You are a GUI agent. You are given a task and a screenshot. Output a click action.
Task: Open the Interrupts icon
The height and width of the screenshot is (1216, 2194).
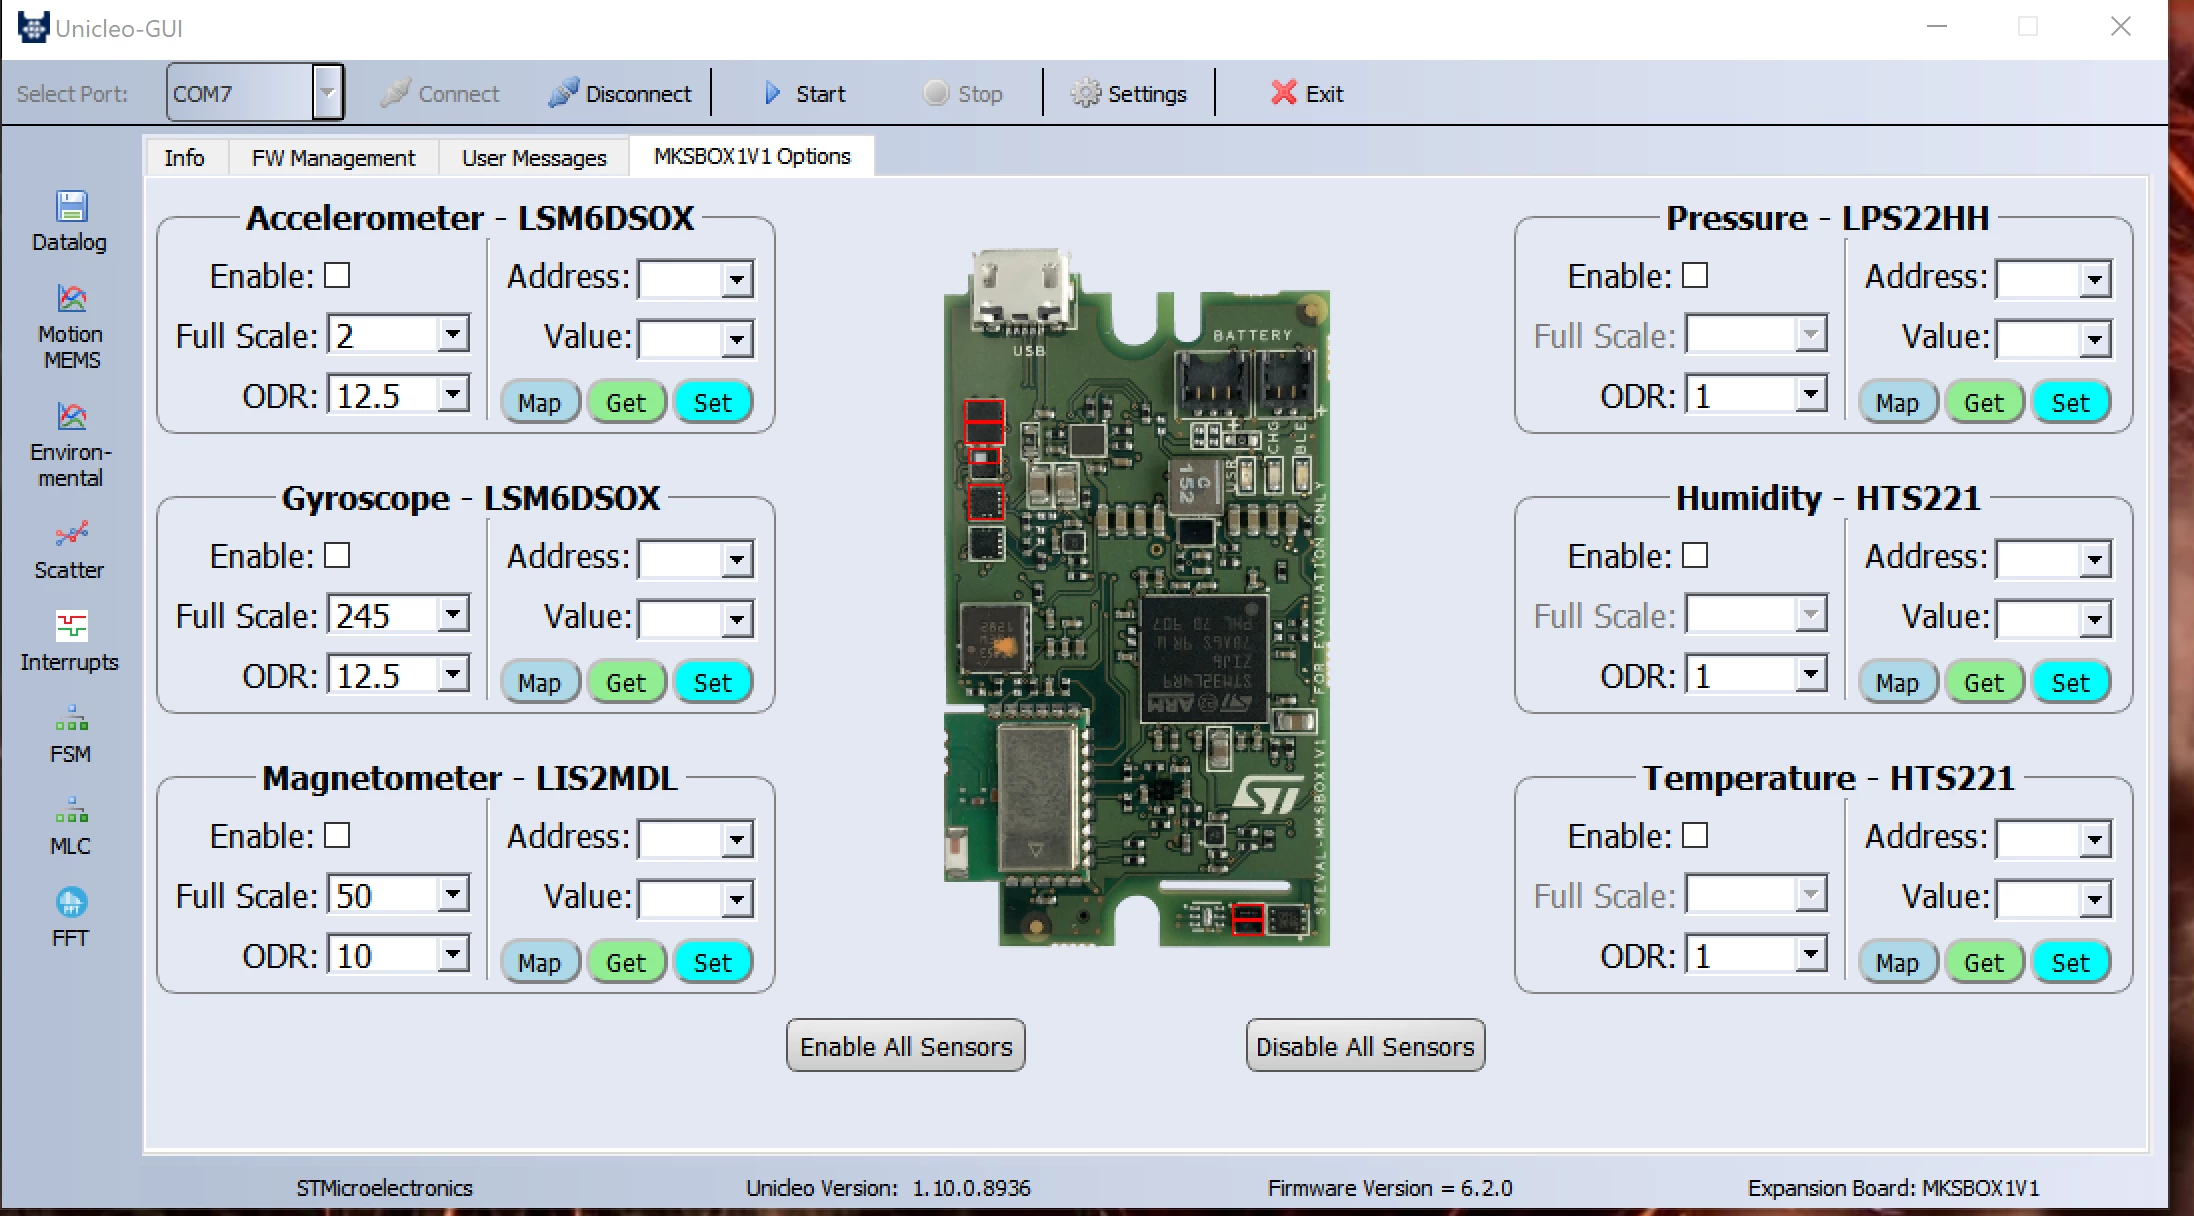pyautogui.click(x=71, y=626)
